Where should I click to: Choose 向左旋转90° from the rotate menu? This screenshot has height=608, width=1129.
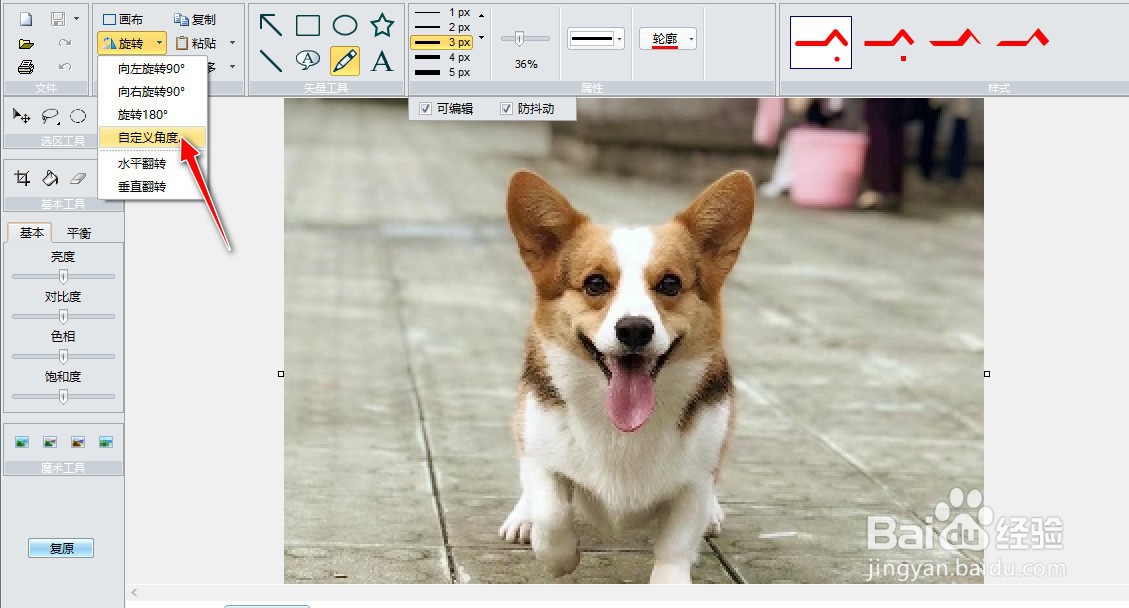tap(152, 68)
